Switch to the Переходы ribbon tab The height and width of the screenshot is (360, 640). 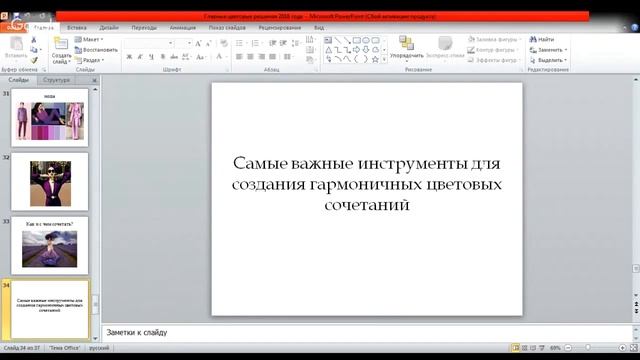(x=144, y=28)
